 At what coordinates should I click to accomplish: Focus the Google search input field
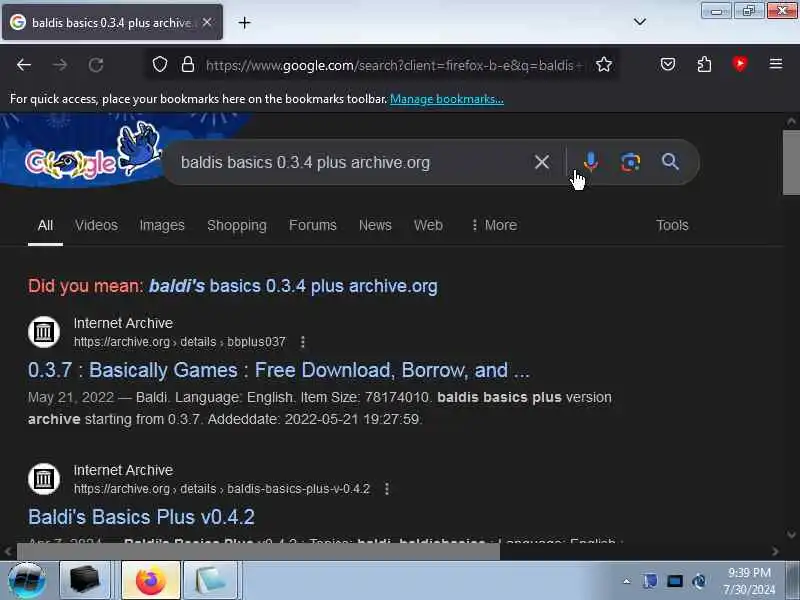[352, 162]
